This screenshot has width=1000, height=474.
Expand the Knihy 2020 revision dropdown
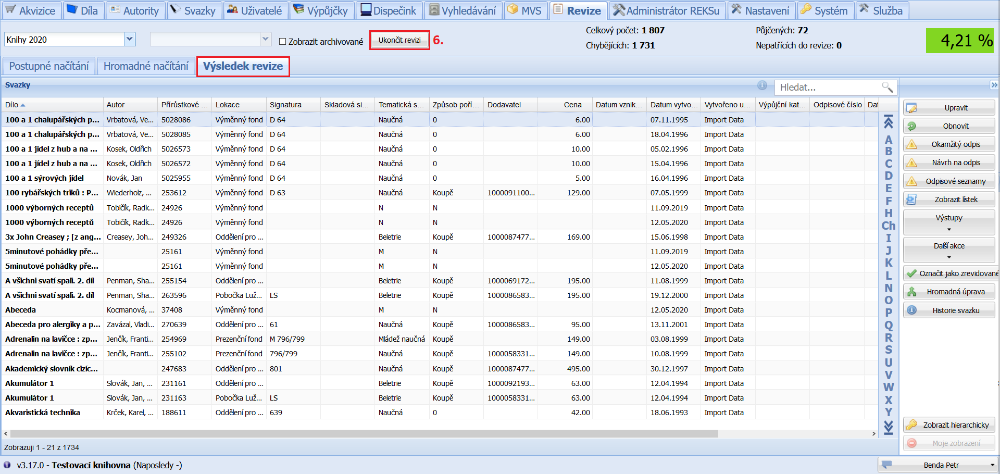(x=131, y=39)
